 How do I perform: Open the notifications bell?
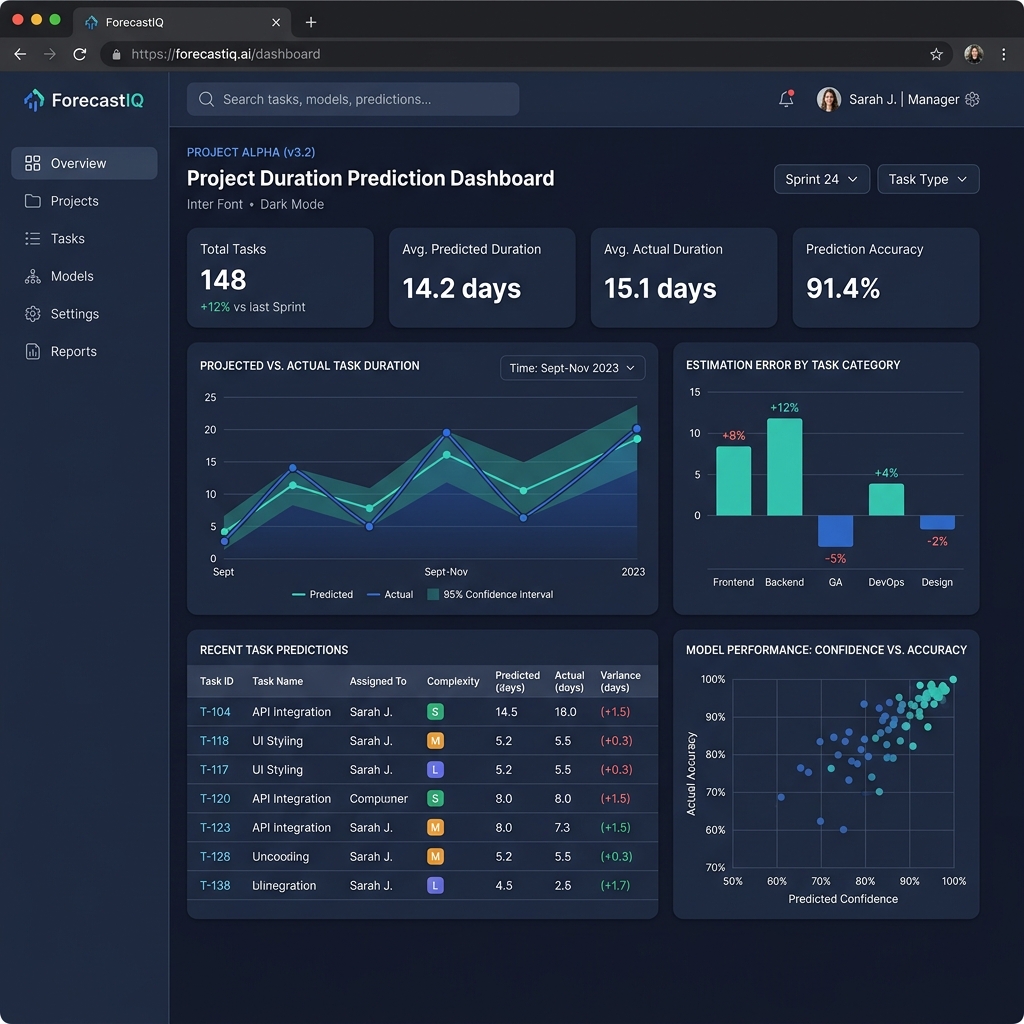786,99
